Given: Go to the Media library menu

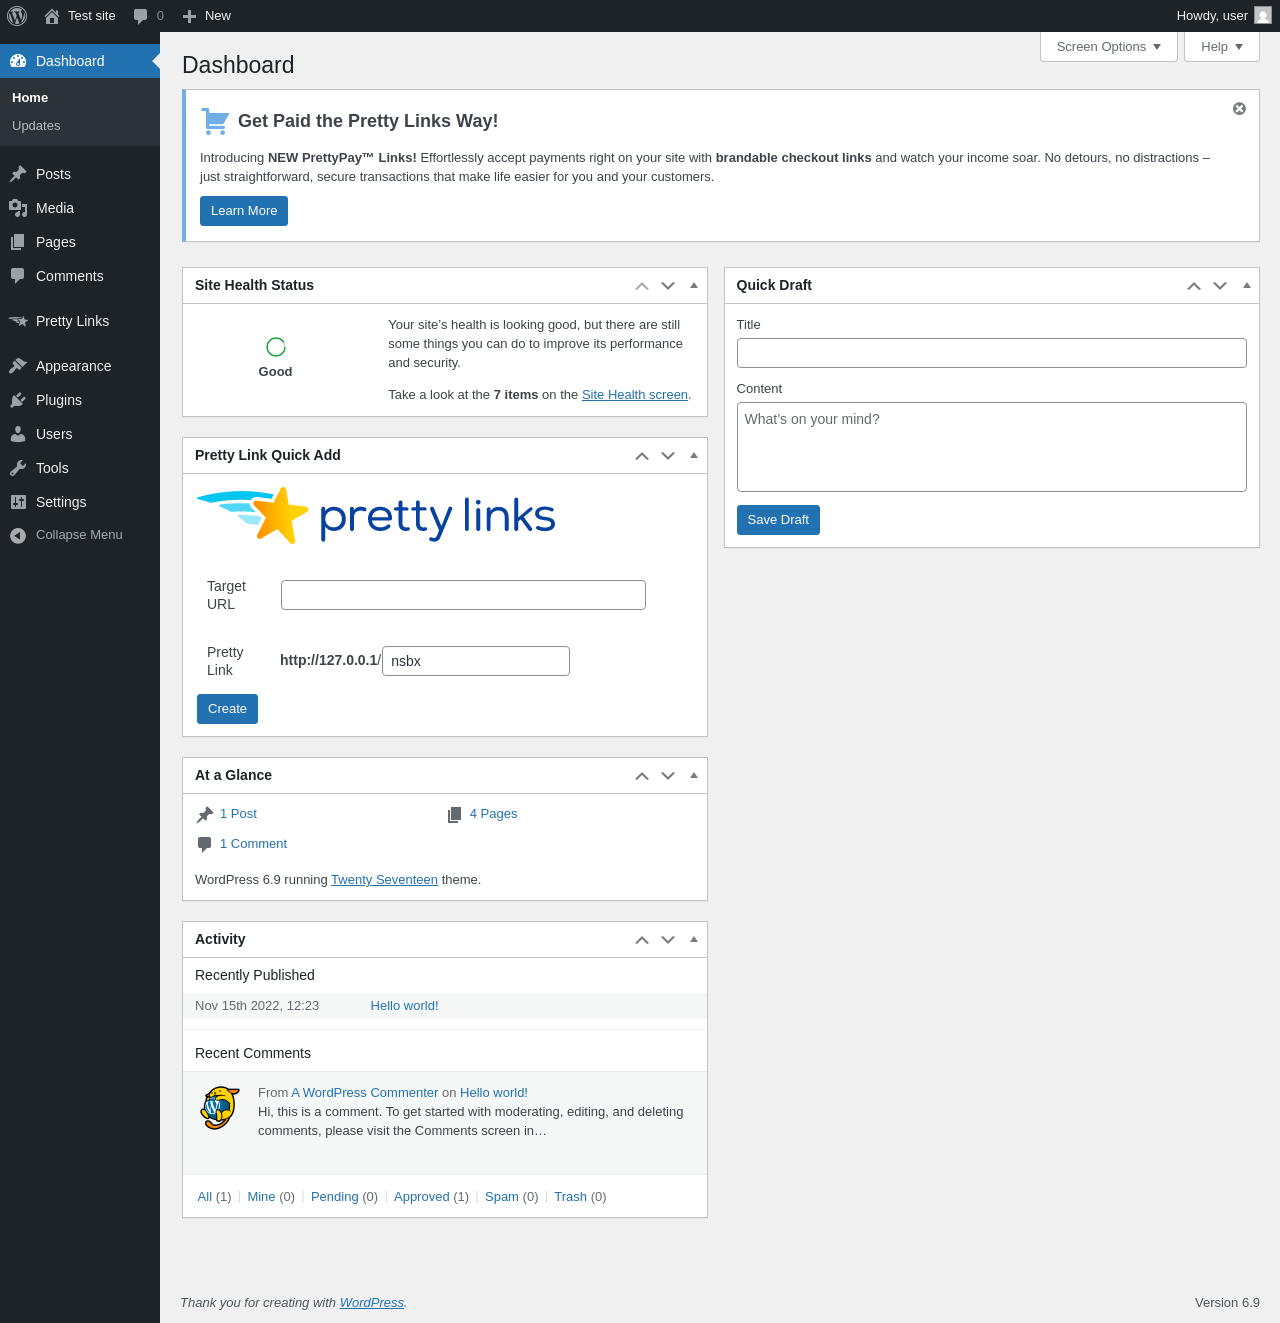Looking at the screenshot, I should 55,208.
